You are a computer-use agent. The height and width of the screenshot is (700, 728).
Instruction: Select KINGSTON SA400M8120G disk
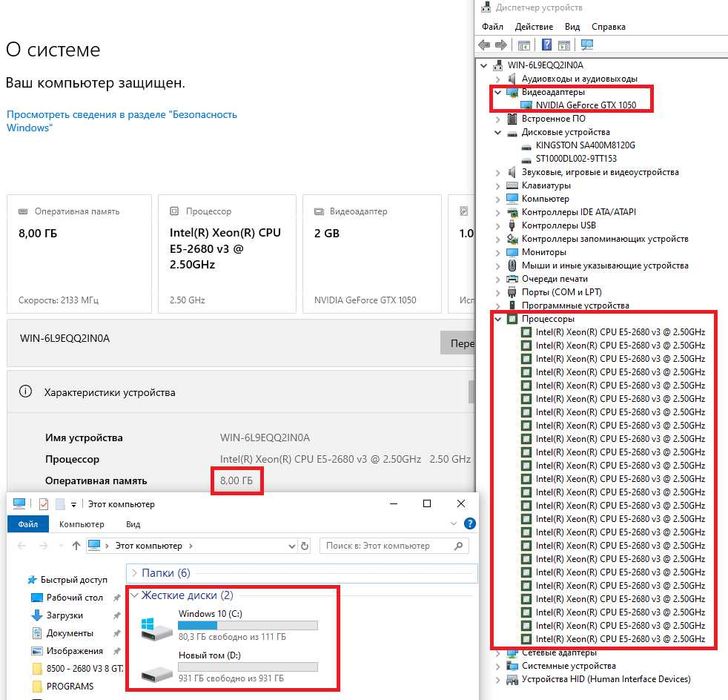tap(585, 145)
